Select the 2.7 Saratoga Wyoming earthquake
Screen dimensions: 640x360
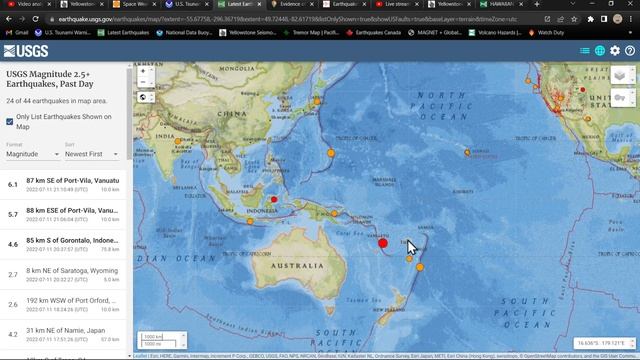point(63,274)
